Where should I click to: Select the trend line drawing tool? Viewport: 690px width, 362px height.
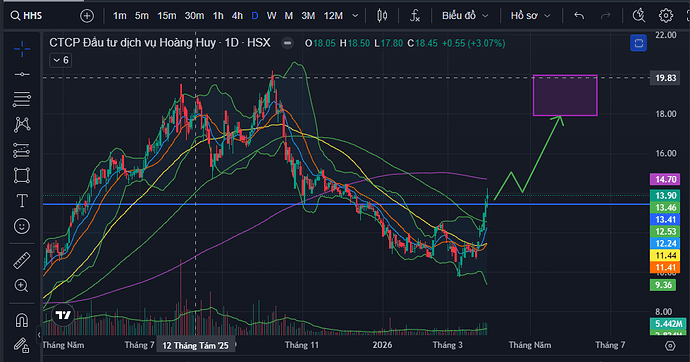coord(22,74)
